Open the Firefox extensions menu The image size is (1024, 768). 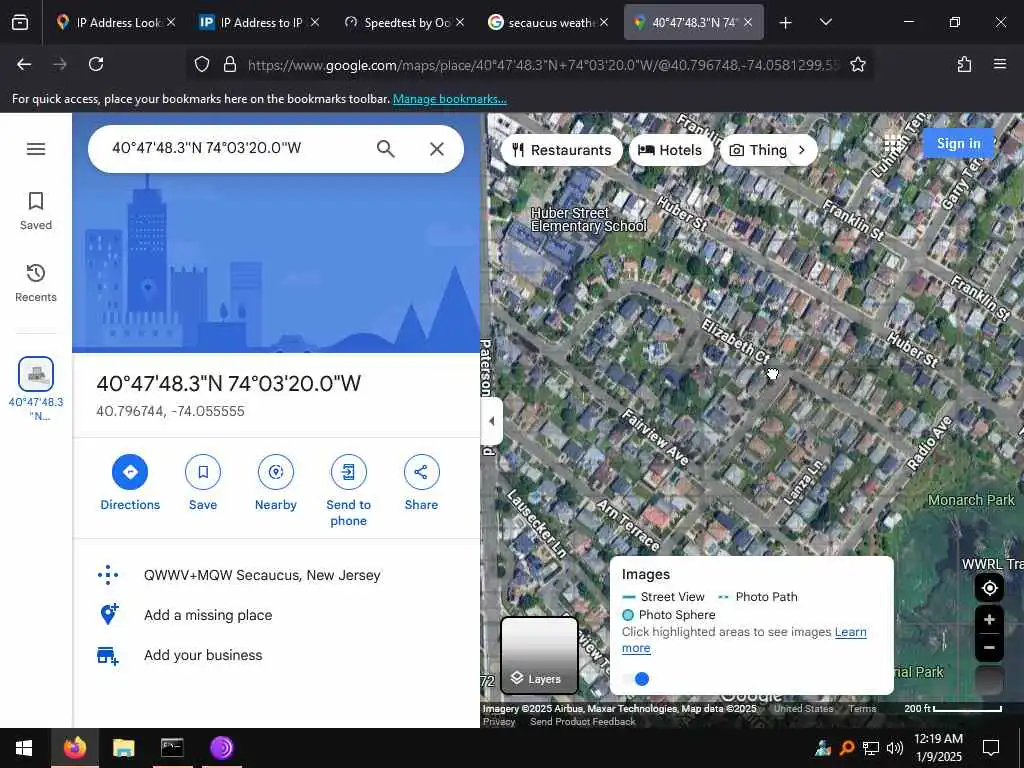tap(964, 64)
